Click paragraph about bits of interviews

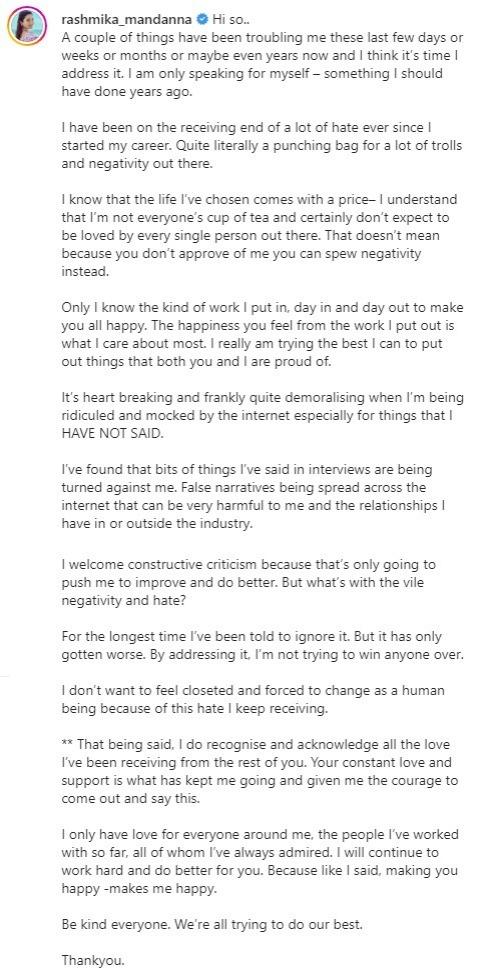[255, 497]
